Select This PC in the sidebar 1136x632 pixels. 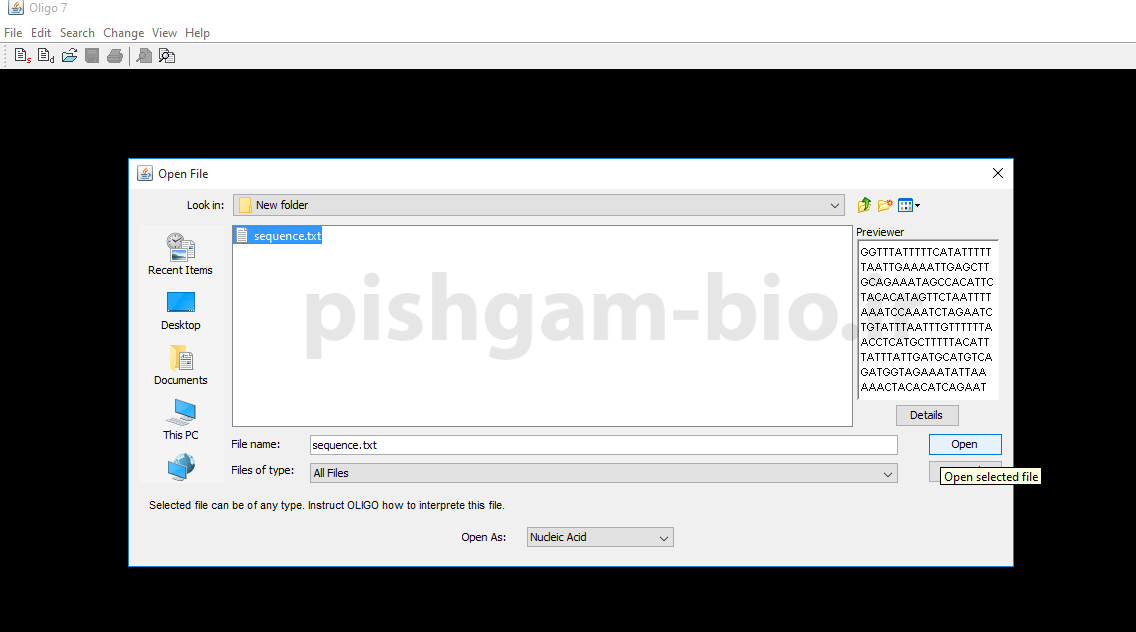tap(180, 420)
